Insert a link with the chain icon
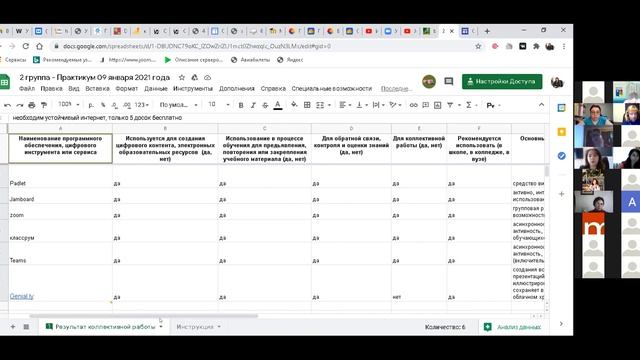The image size is (640, 360). 413,105
